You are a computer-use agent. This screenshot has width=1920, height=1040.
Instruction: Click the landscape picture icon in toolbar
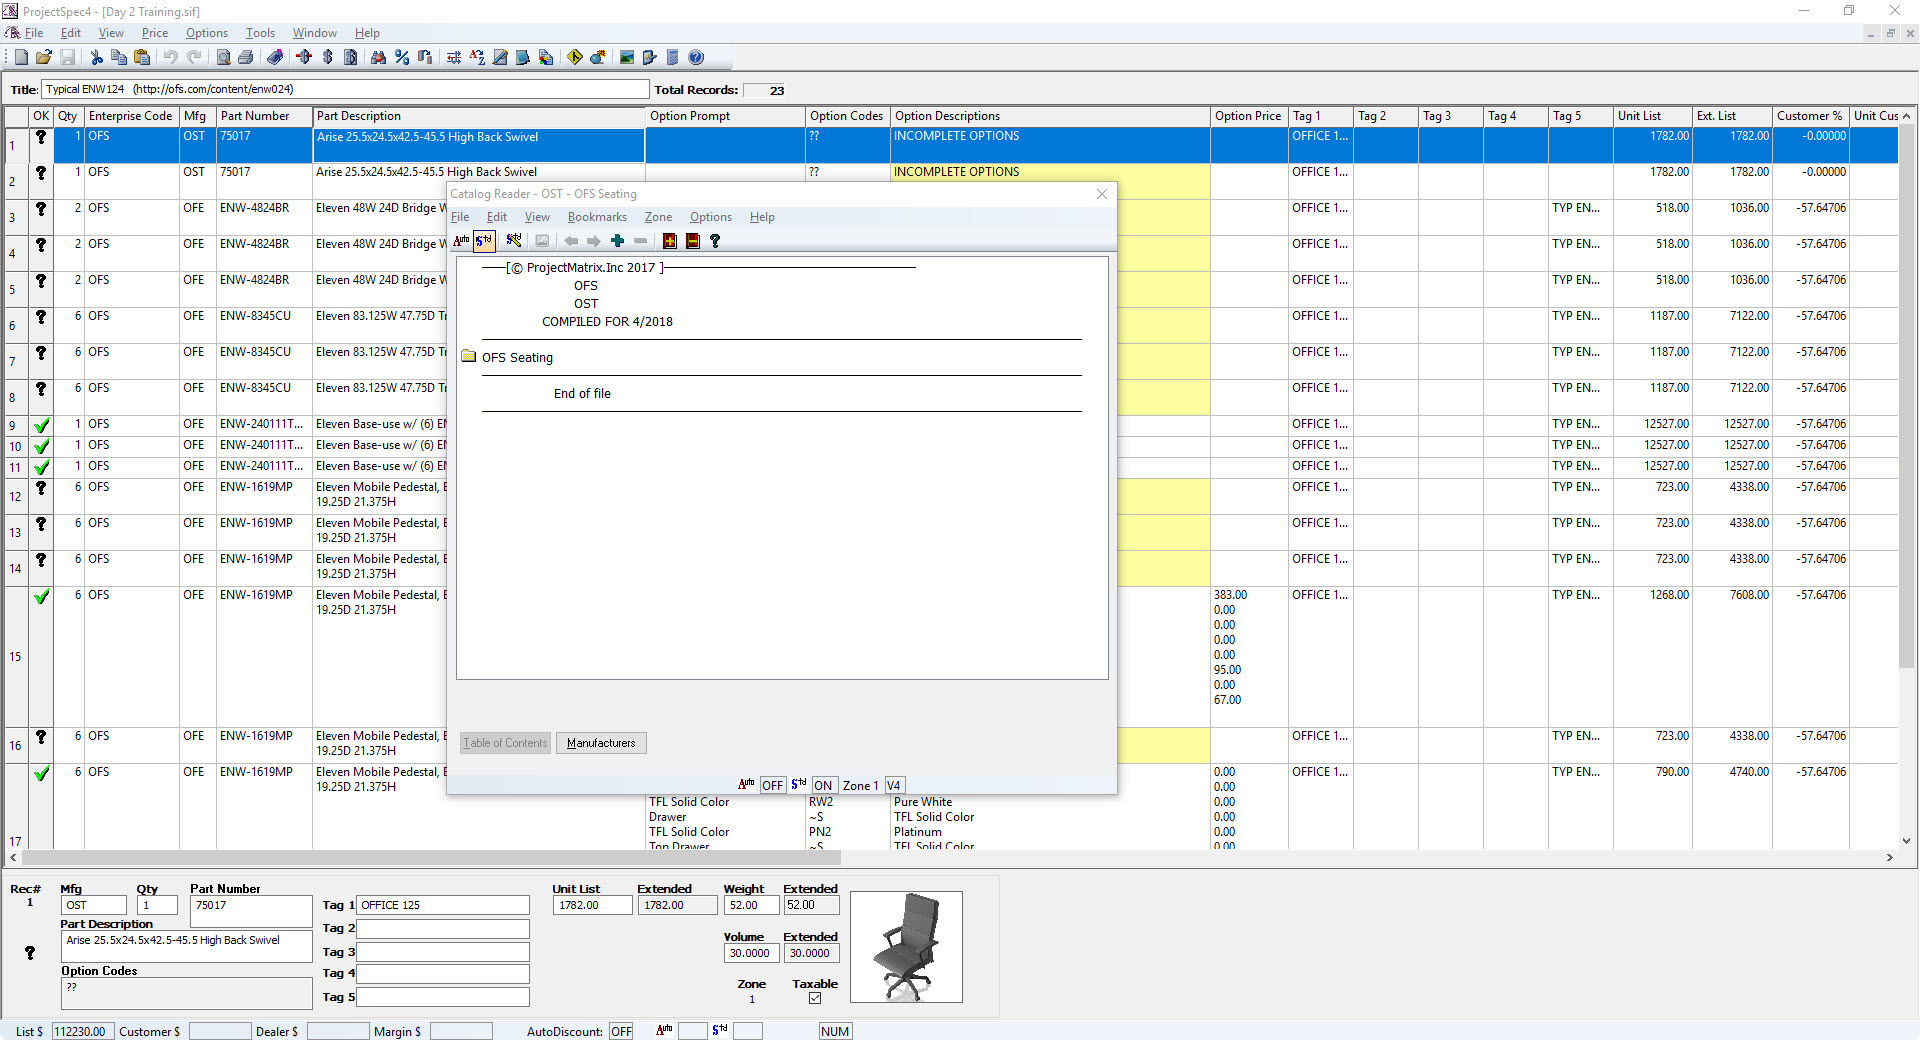coord(627,57)
